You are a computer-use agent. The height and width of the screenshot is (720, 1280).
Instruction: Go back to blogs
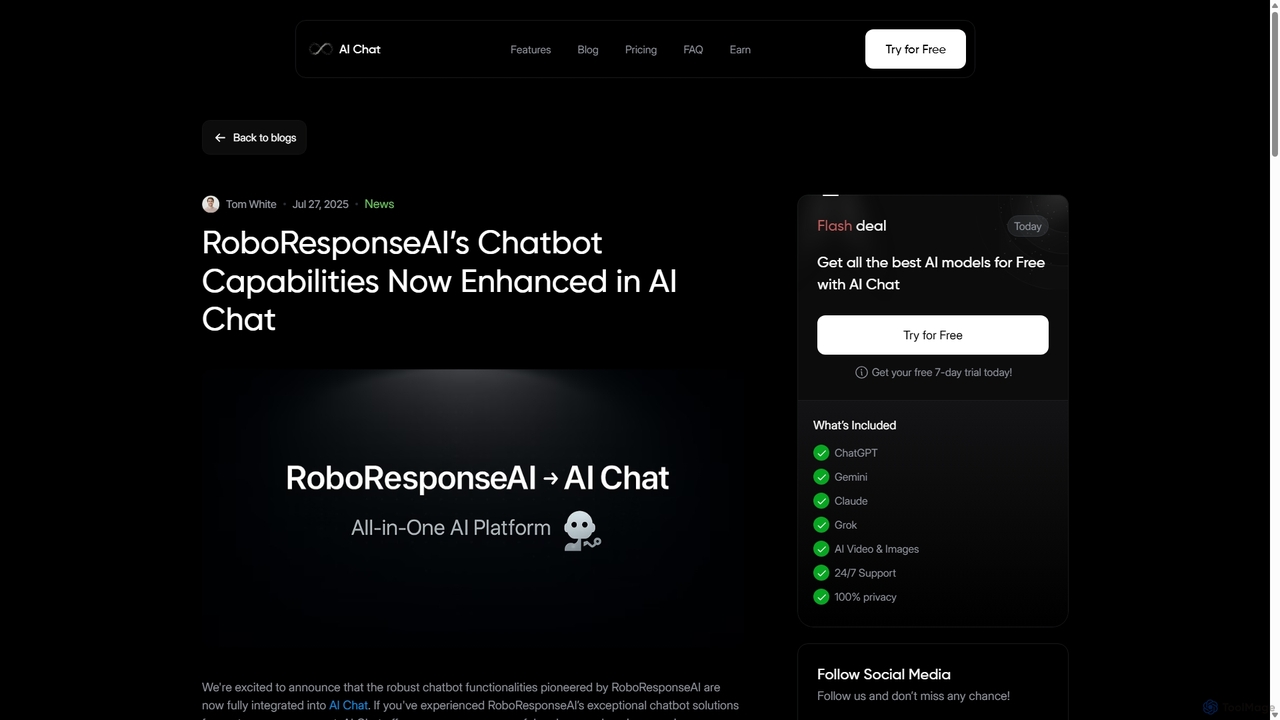click(254, 138)
